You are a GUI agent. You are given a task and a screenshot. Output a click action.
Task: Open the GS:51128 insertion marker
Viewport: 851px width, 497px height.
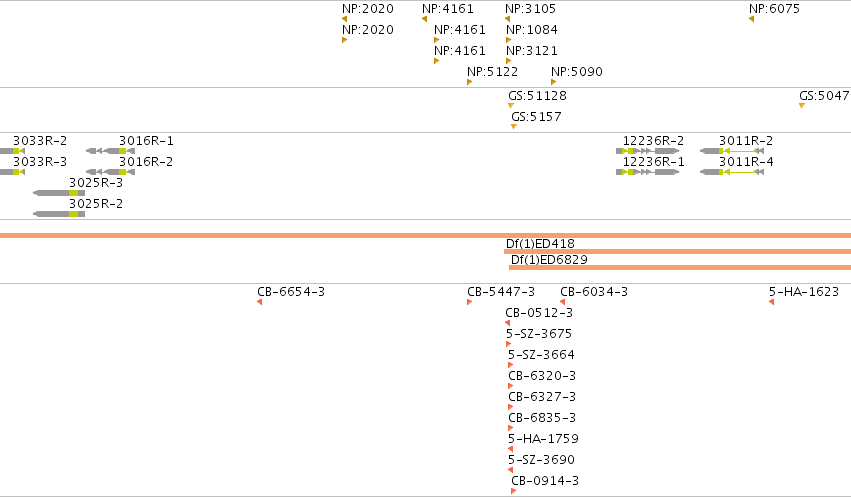[511, 105]
